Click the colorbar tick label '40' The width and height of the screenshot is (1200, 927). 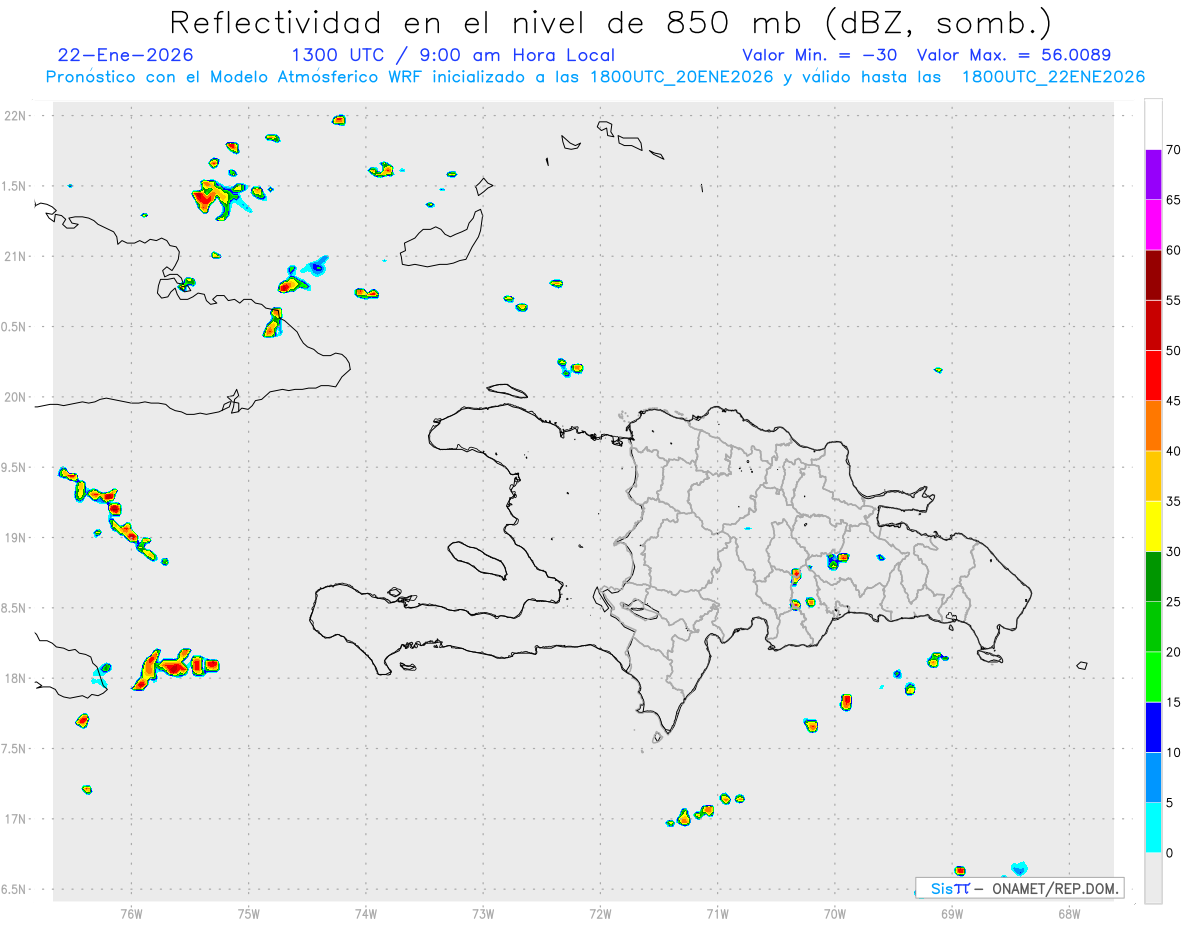(x=1174, y=451)
